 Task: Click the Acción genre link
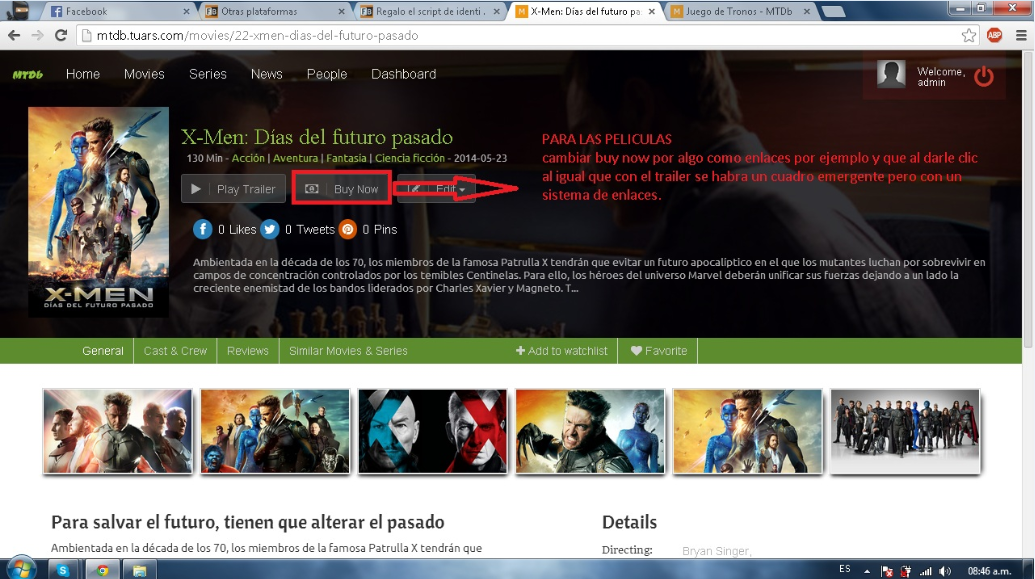(x=248, y=158)
